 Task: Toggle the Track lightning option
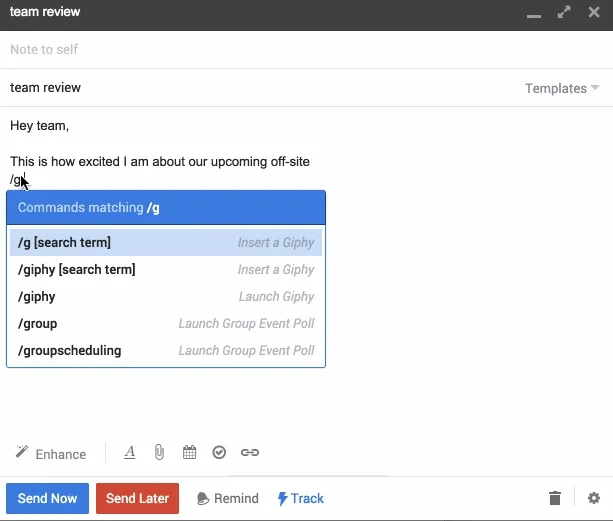(300, 498)
